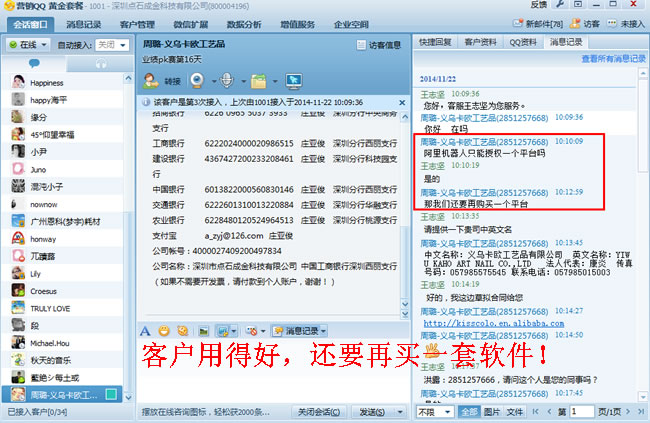Open the 客户管理 tab
The height and width of the screenshot is (423, 650).
(x=137, y=24)
